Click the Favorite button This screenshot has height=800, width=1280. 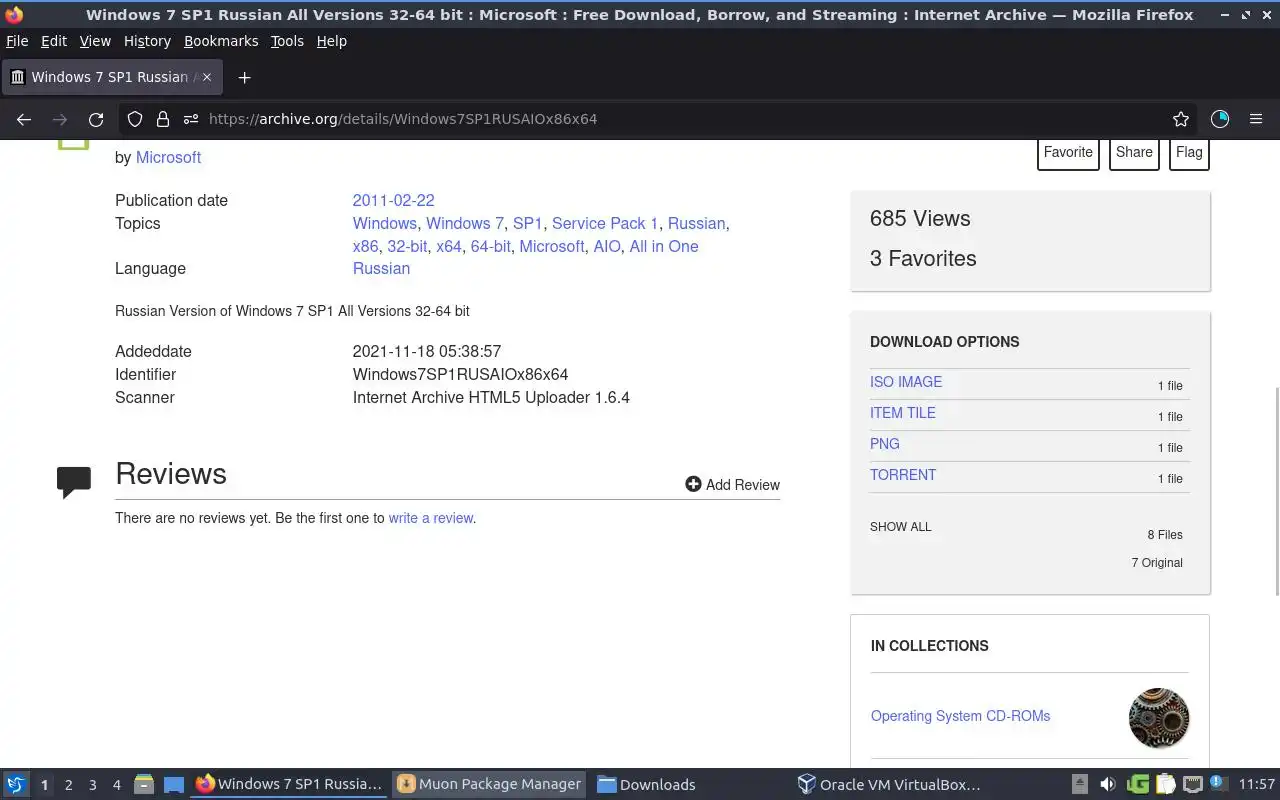tap(1068, 153)
